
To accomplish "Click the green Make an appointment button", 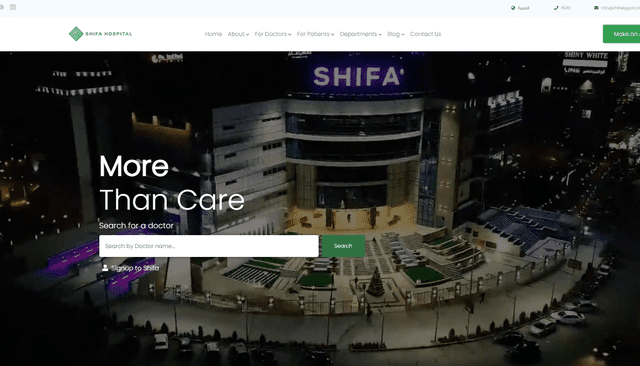I will pos(622,34).
